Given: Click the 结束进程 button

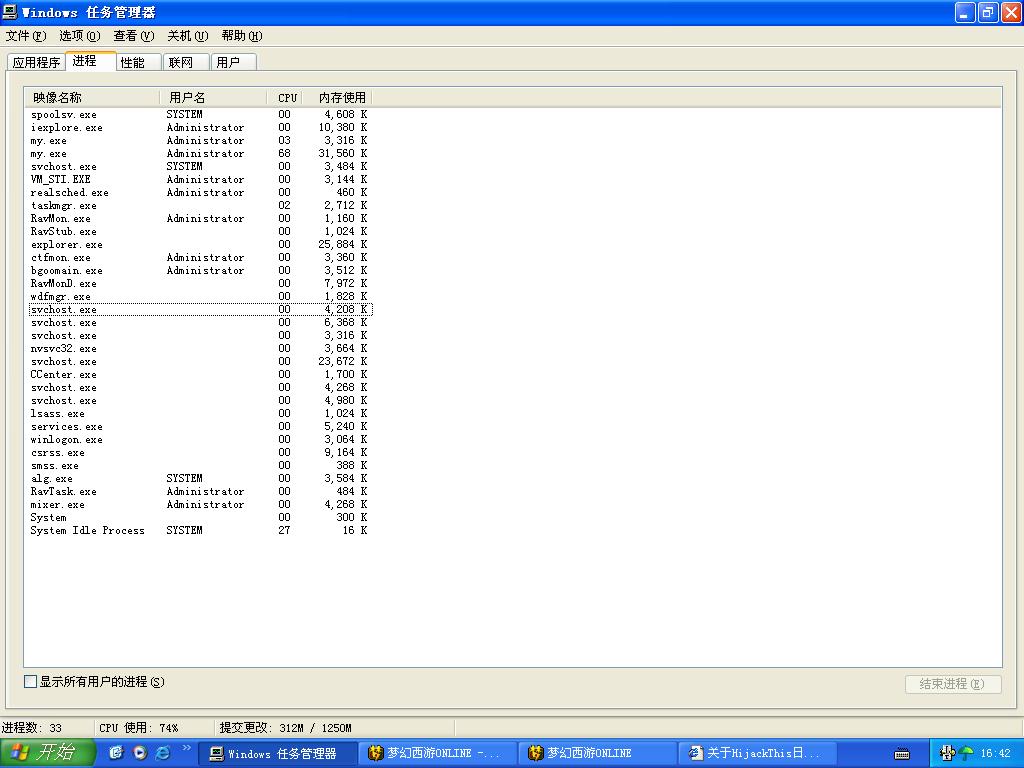Looking at the screenshot, I should (953, 684).
